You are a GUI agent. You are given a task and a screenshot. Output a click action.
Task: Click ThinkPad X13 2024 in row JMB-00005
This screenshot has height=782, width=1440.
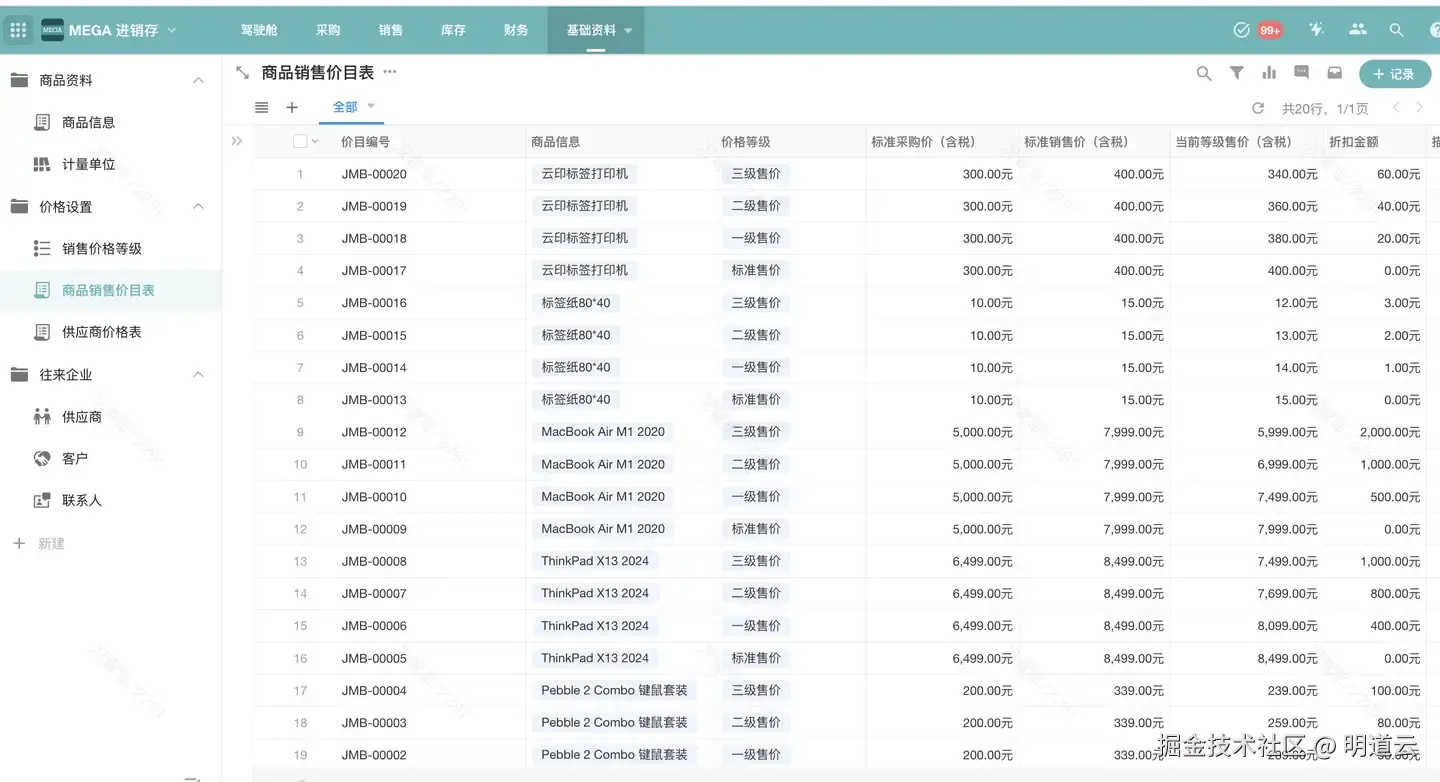click(595, 658)
